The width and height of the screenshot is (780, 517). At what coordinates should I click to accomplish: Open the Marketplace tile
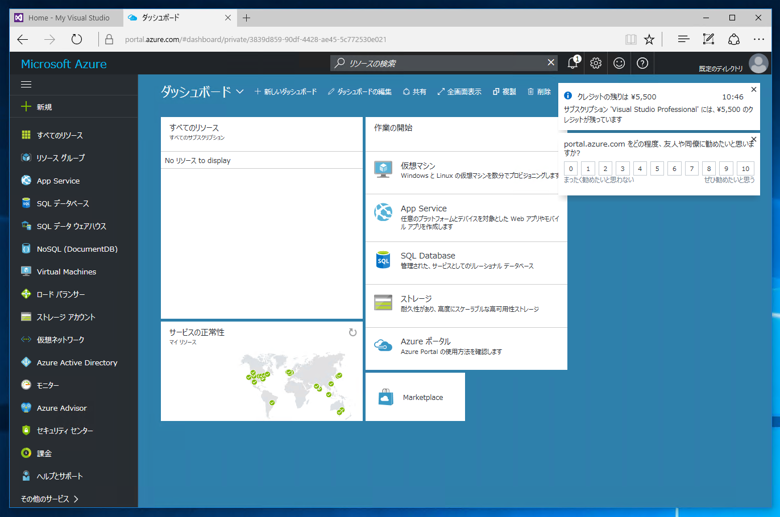pyautogui.click(x=415, y=397)
